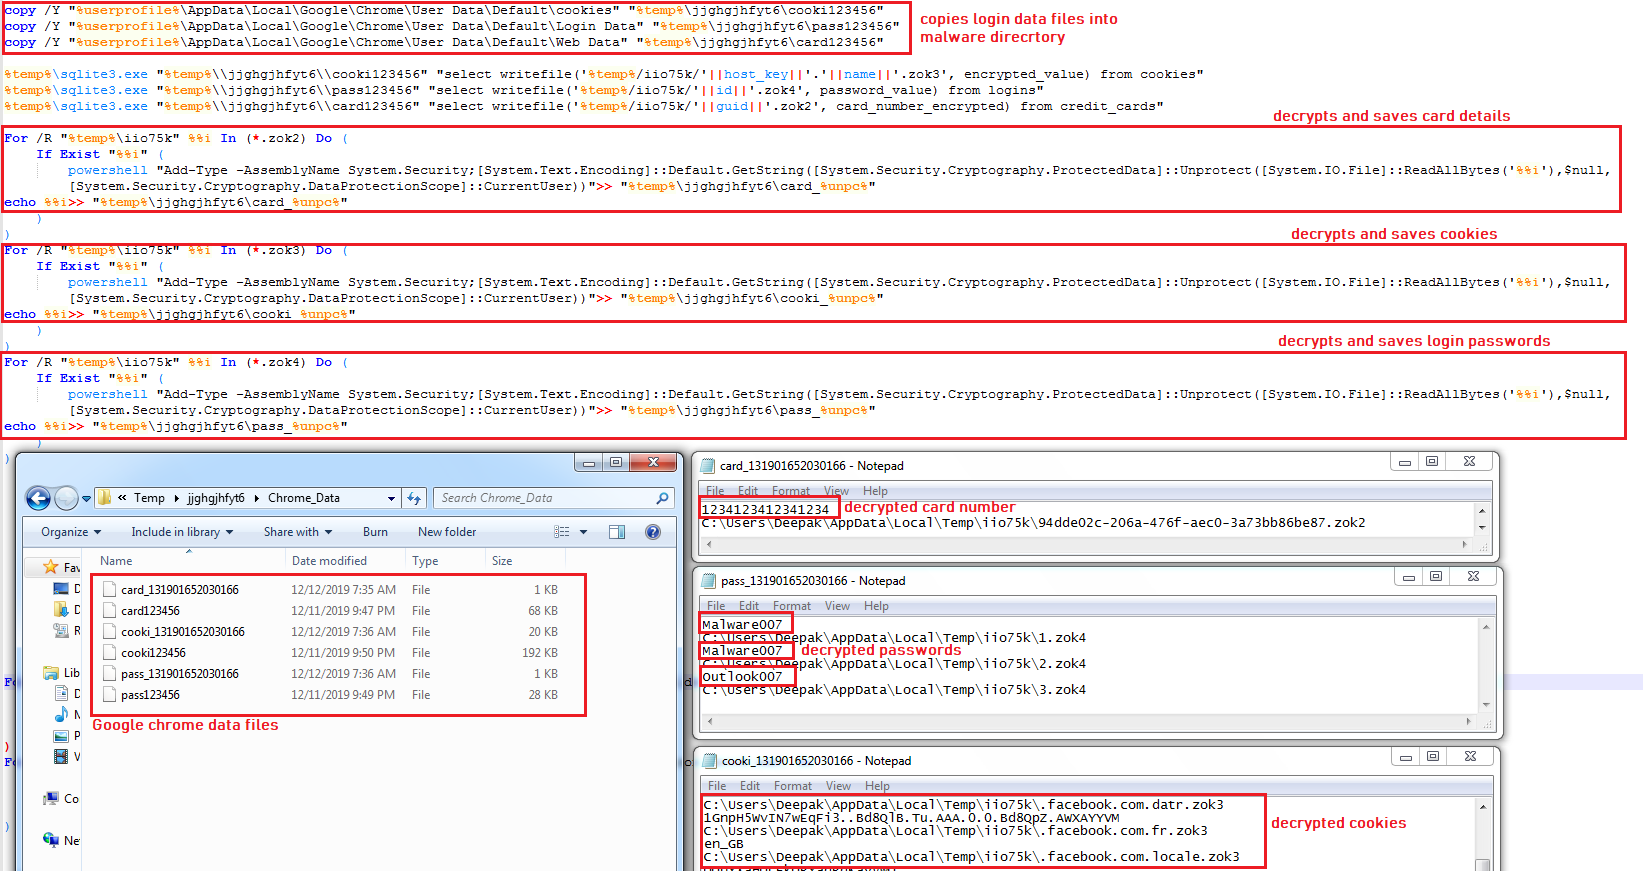Click the Type column header

(x=425, y=561)
